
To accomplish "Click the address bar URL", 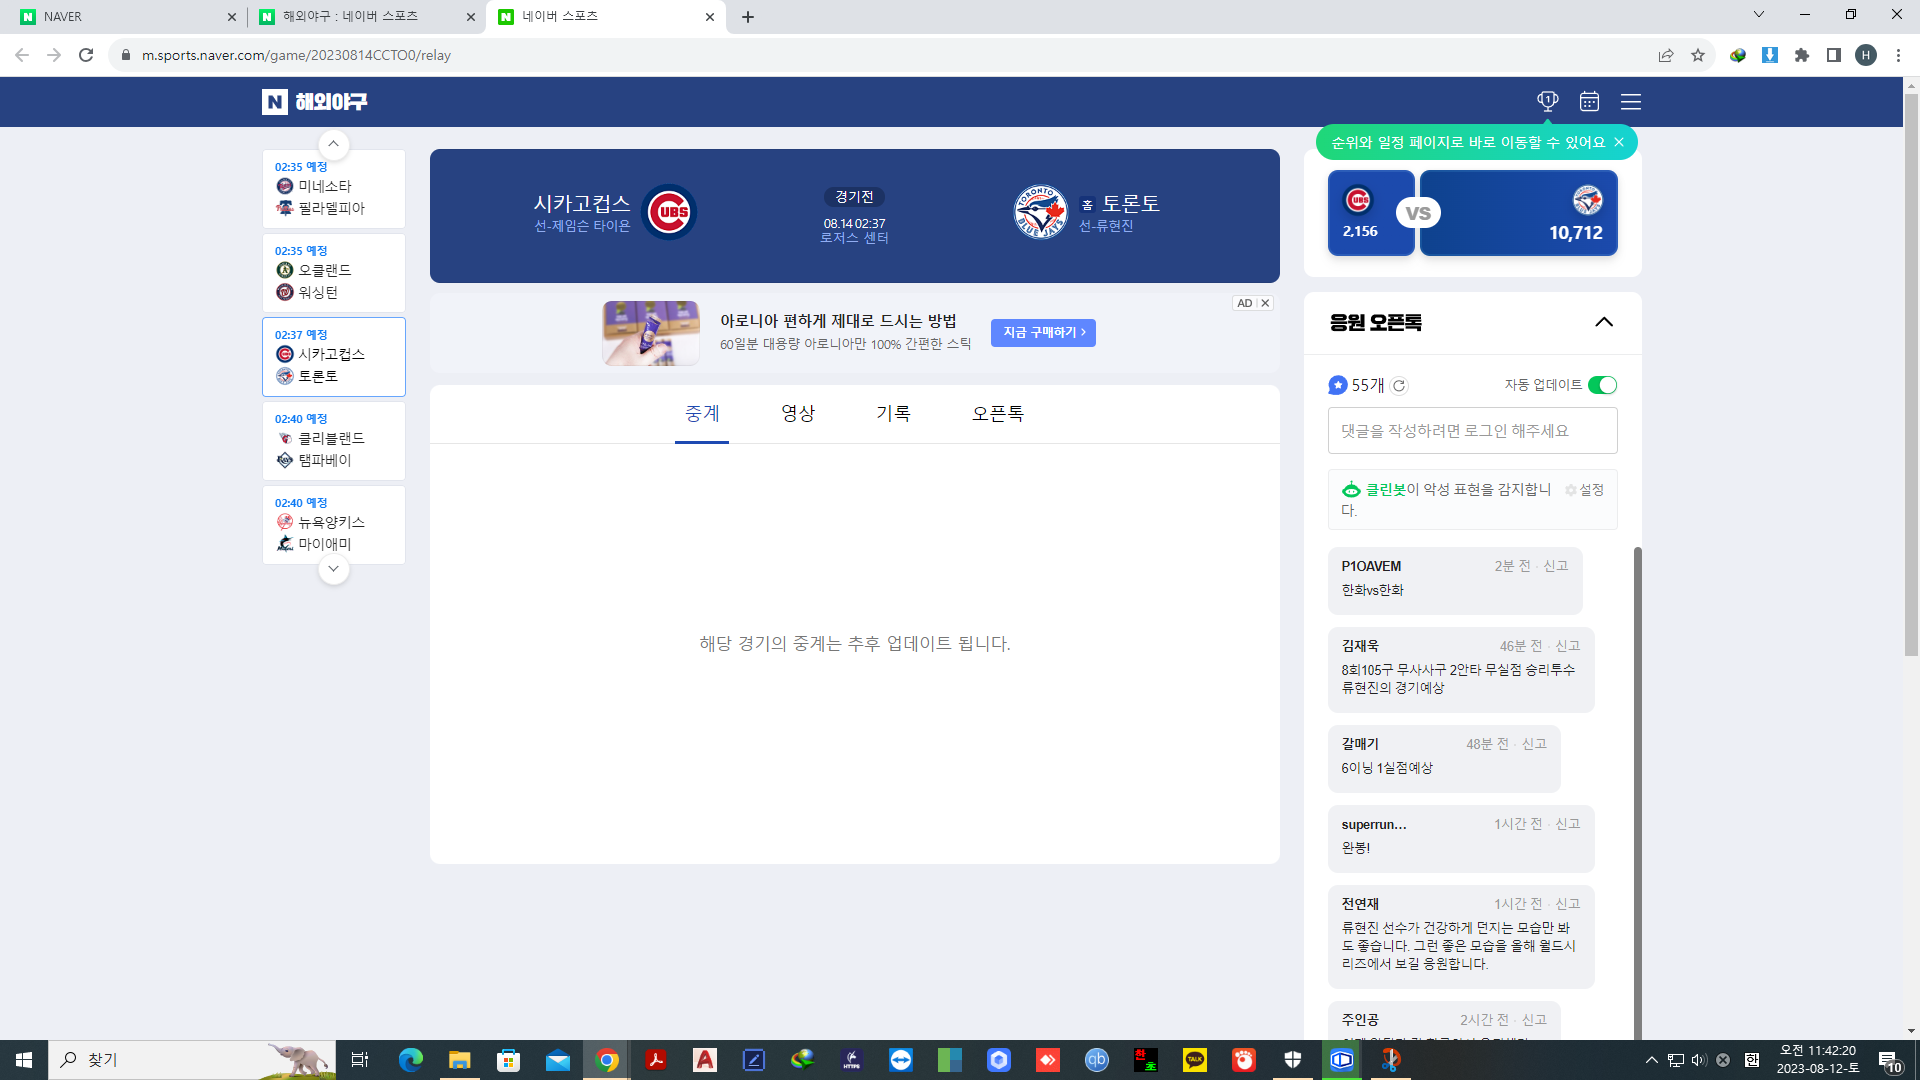I will click(x=296, y=55).
